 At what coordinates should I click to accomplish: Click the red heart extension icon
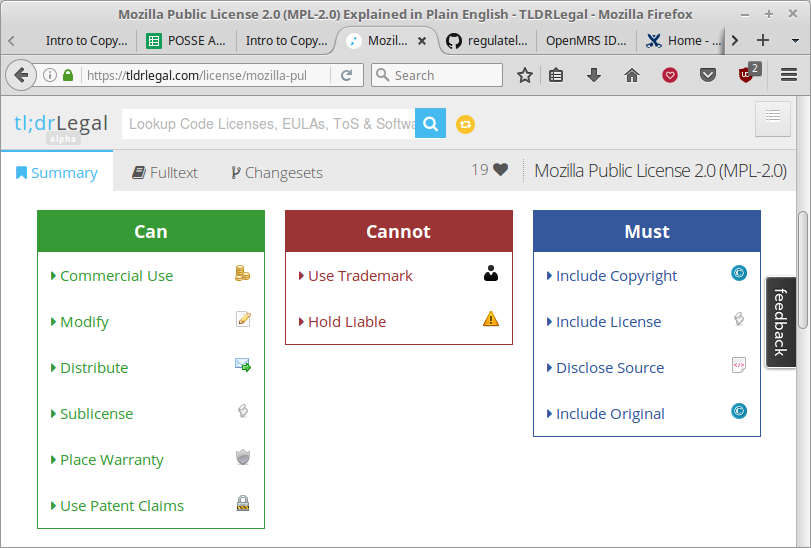click(670, 75)
